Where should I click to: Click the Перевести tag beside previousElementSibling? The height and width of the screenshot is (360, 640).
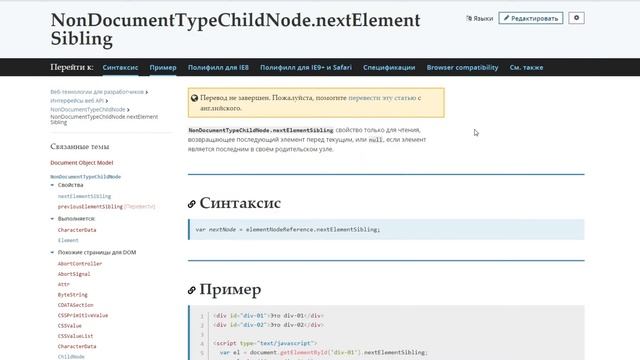(x=140, y=207)
